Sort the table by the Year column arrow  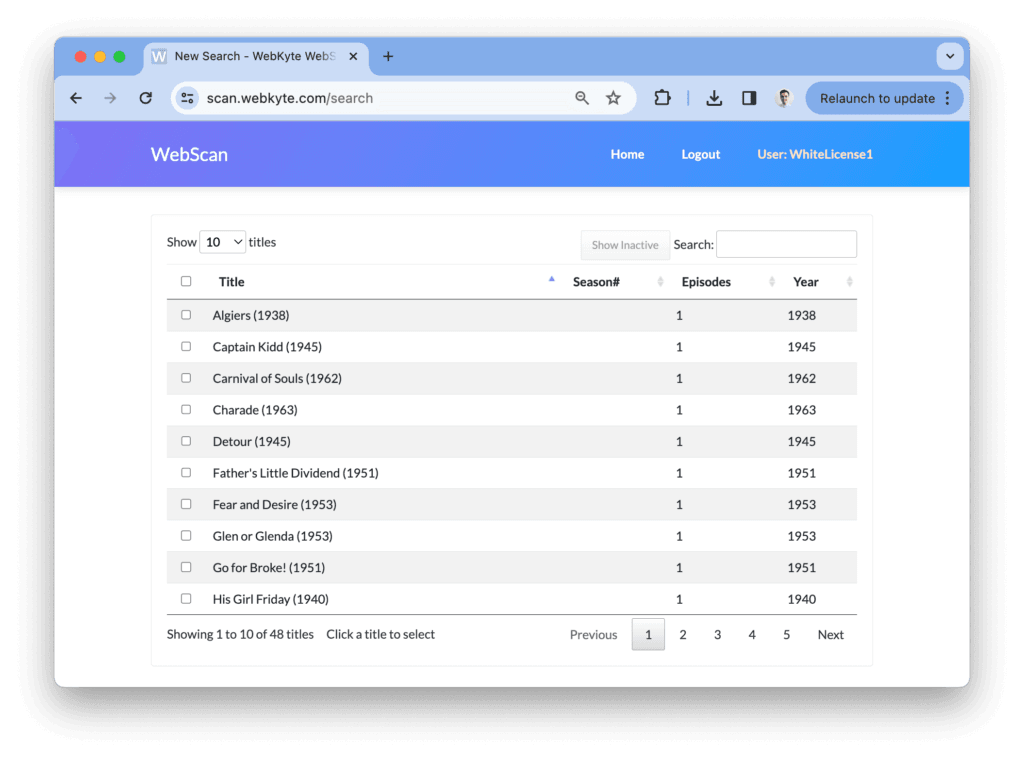tap(849, 283)
